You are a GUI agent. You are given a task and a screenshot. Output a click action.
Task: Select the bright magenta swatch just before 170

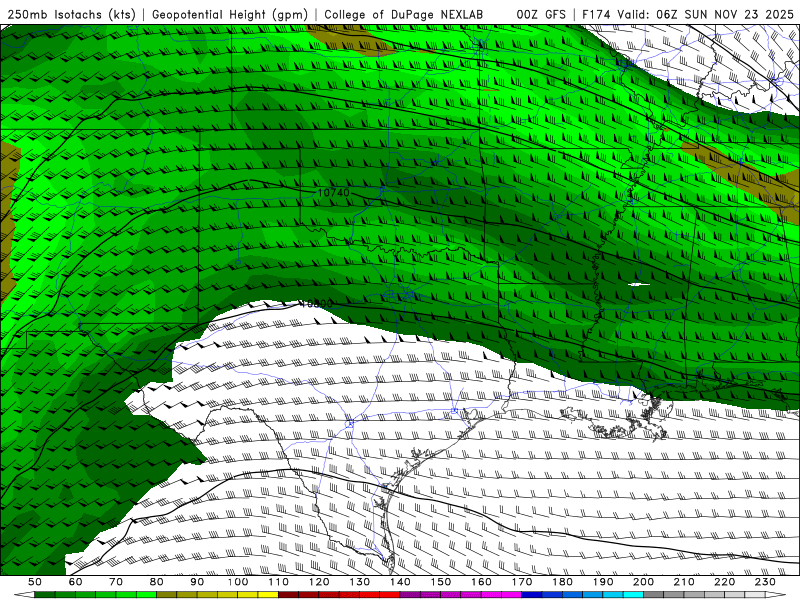512,595
